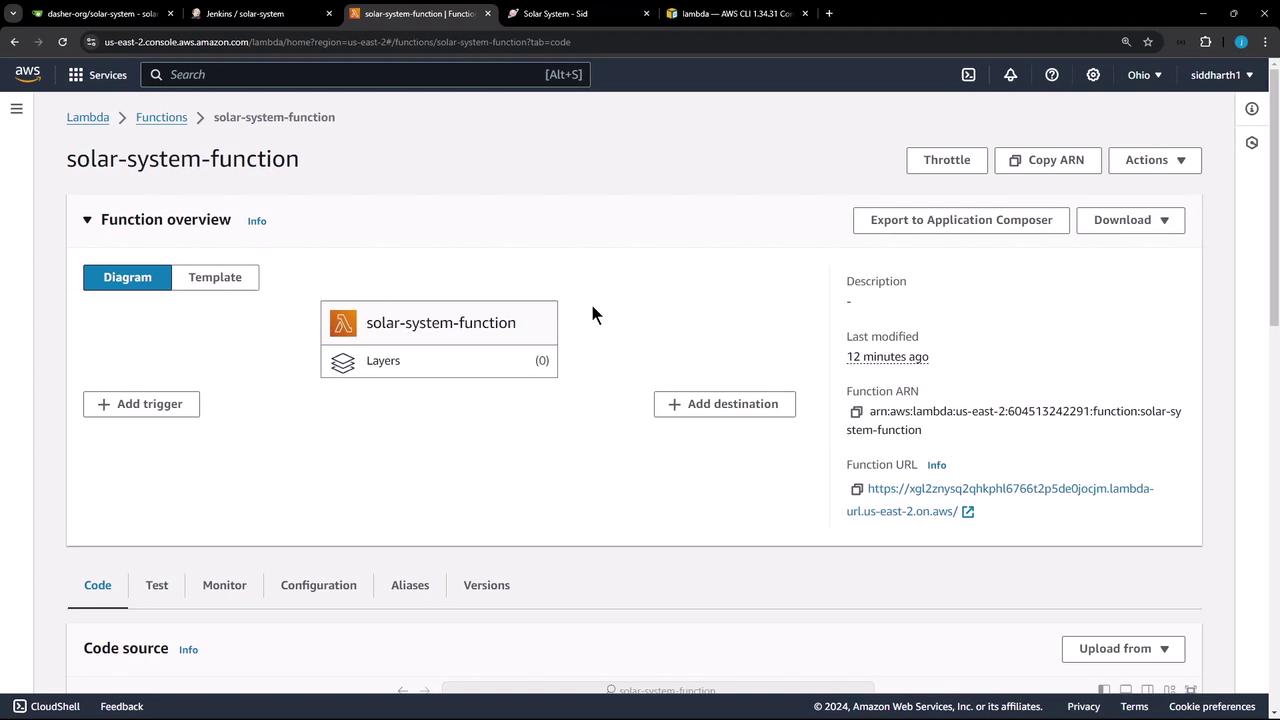
Task: Click the Layers stack icon
Action: coord(343,362)
